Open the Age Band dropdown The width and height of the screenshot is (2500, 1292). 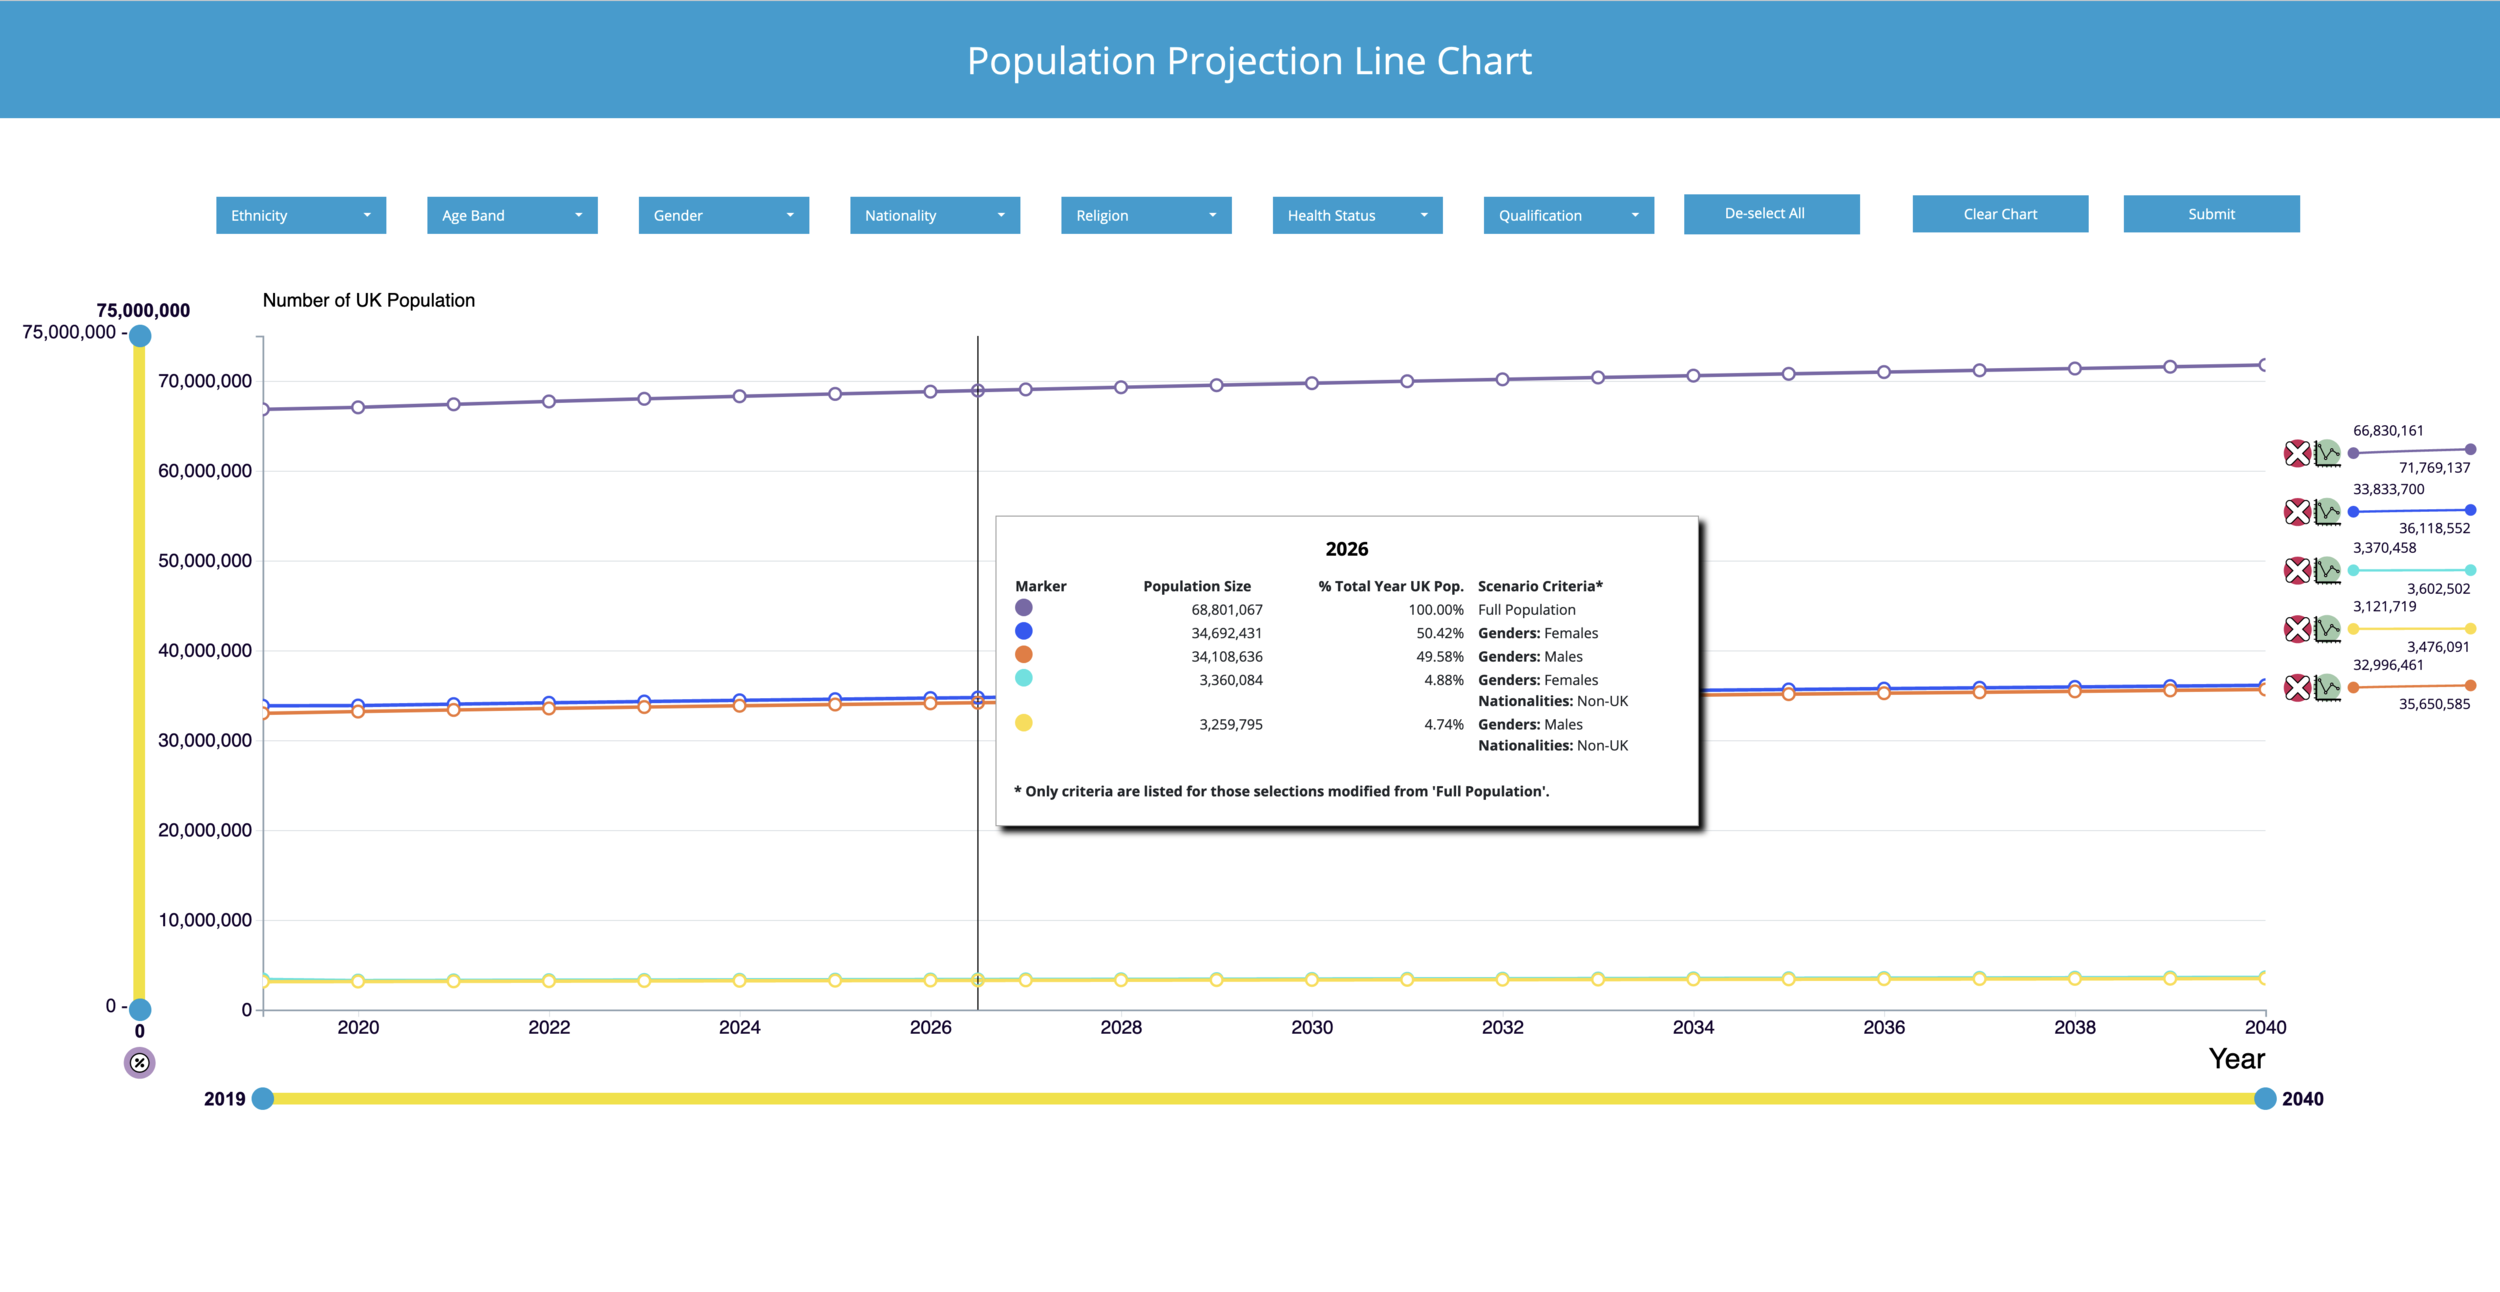[x=512, y=215]
